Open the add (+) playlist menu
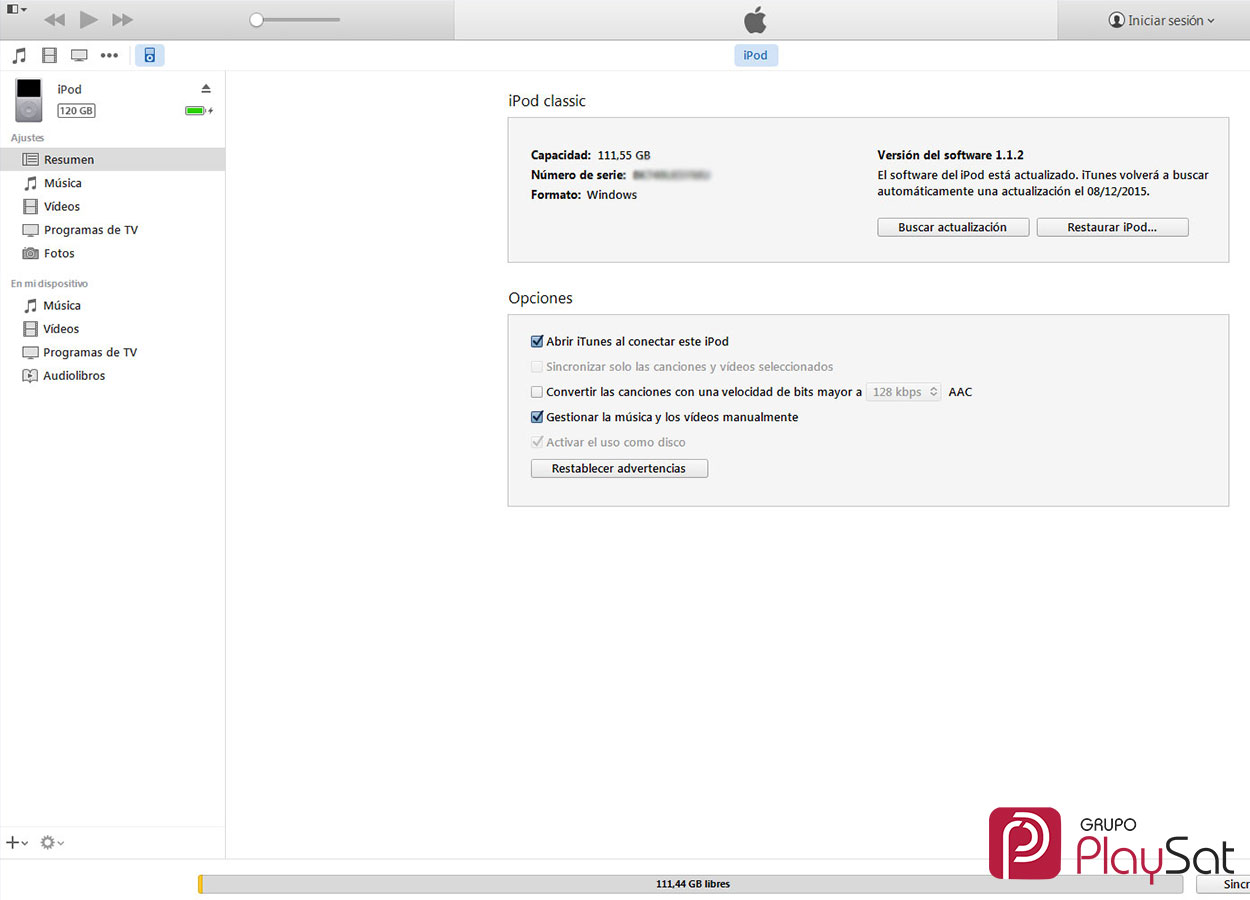 [17, 843]
